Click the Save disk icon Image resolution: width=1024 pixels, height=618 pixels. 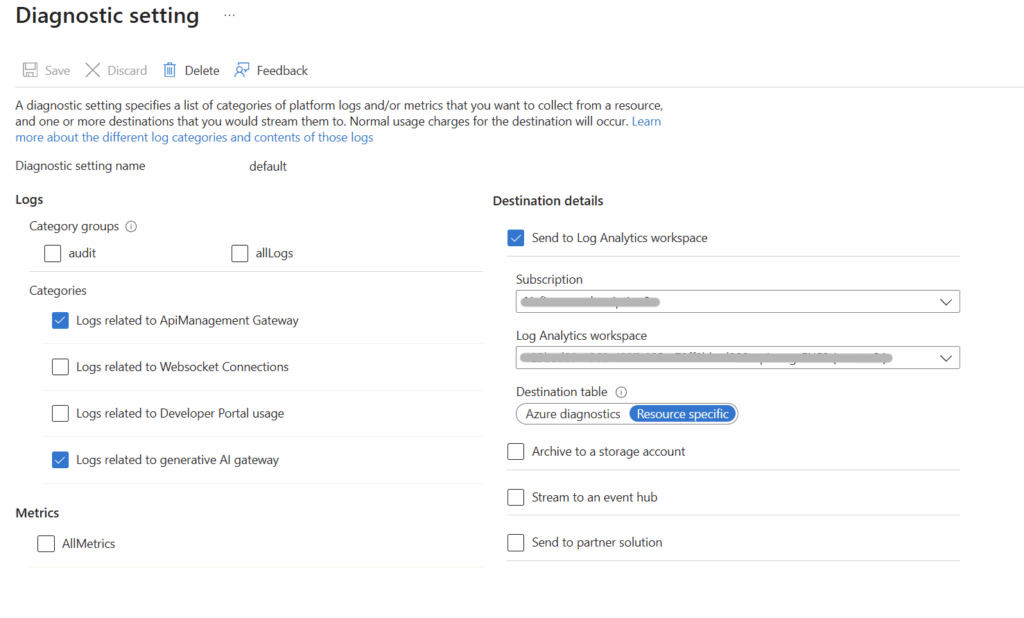click(x=30, y=70)
